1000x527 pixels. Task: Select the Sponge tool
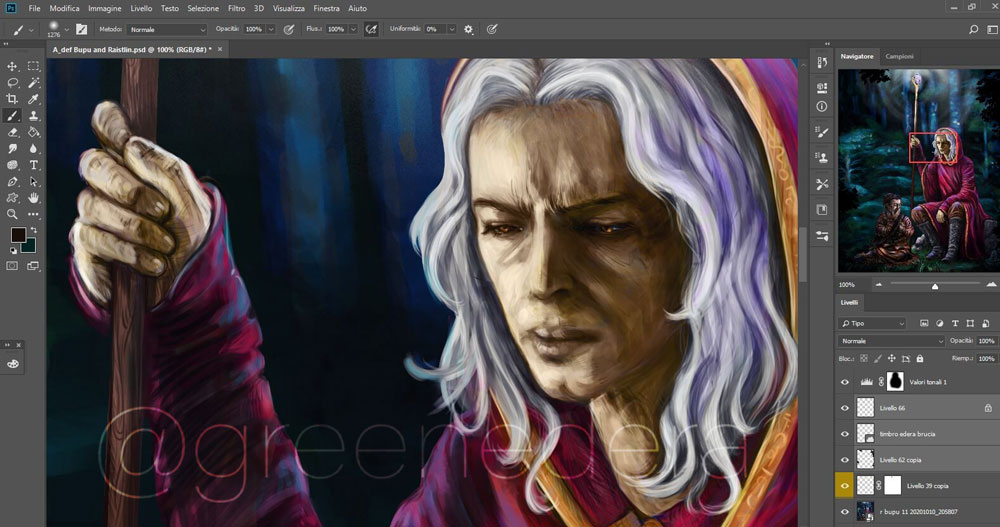(12, 165)
